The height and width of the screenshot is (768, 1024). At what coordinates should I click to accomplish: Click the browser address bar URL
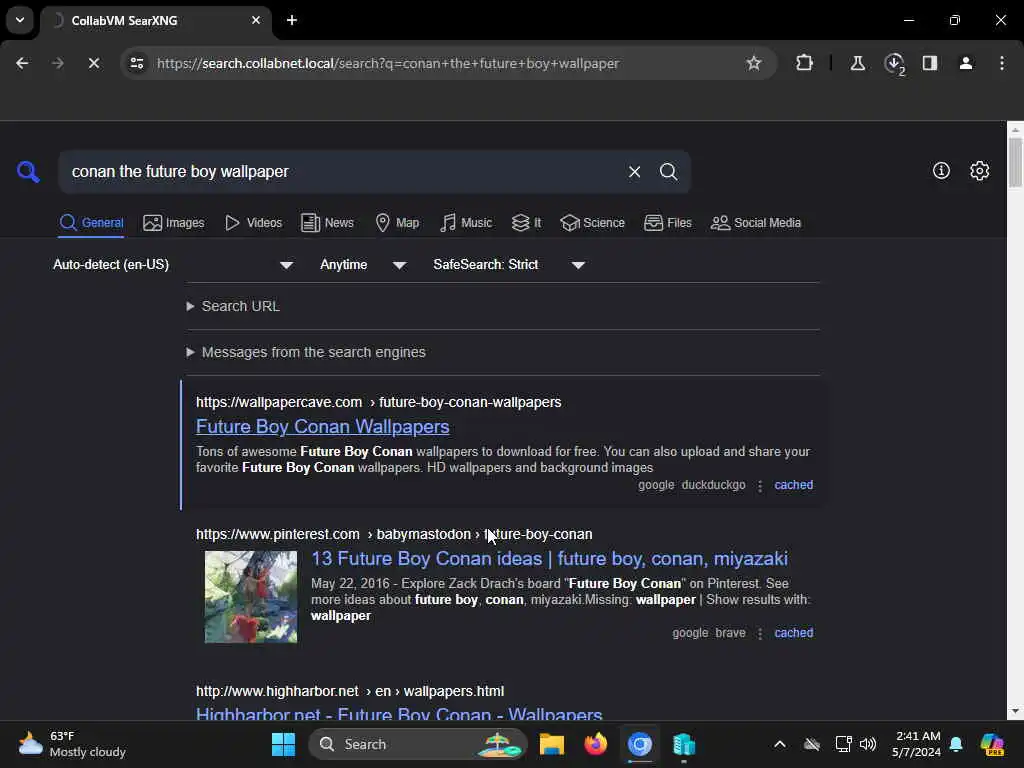point(388,63)
